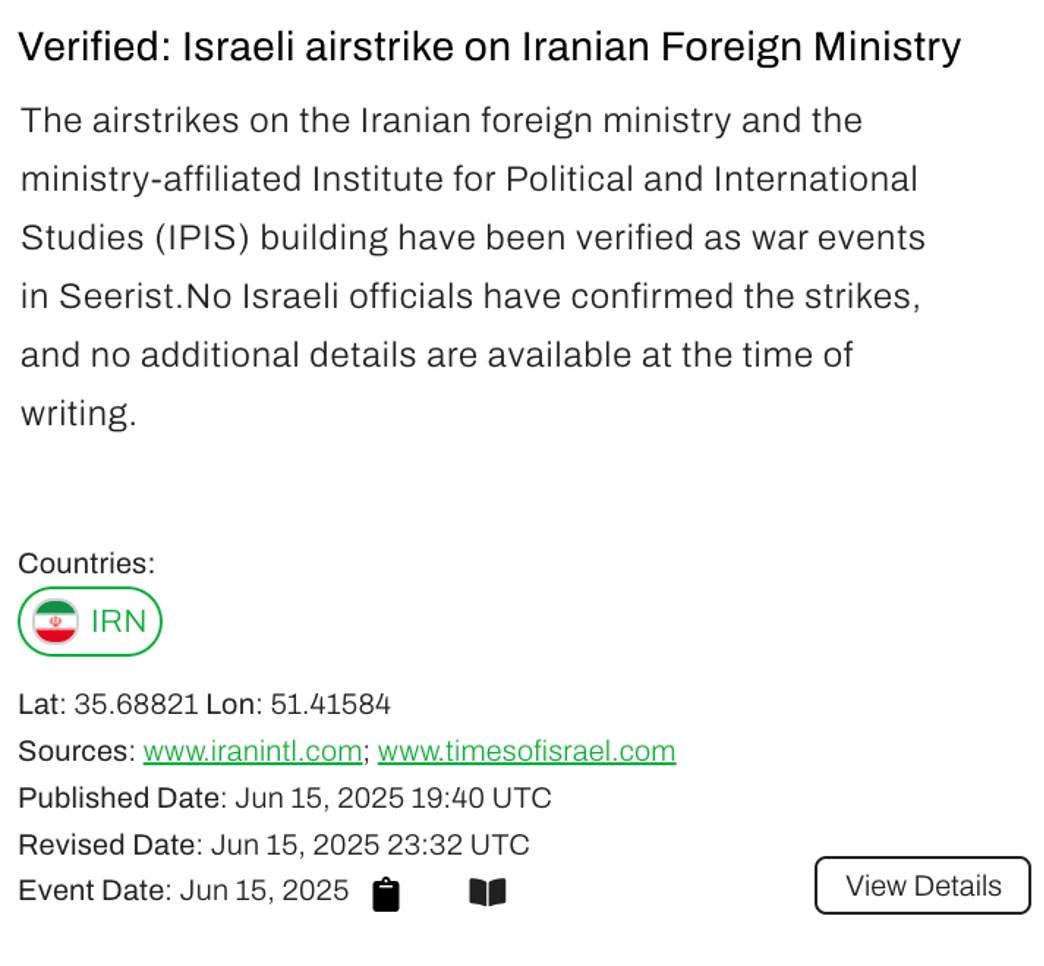Click the open book icon
The image size is (1044, 966).
pos(487,892)
